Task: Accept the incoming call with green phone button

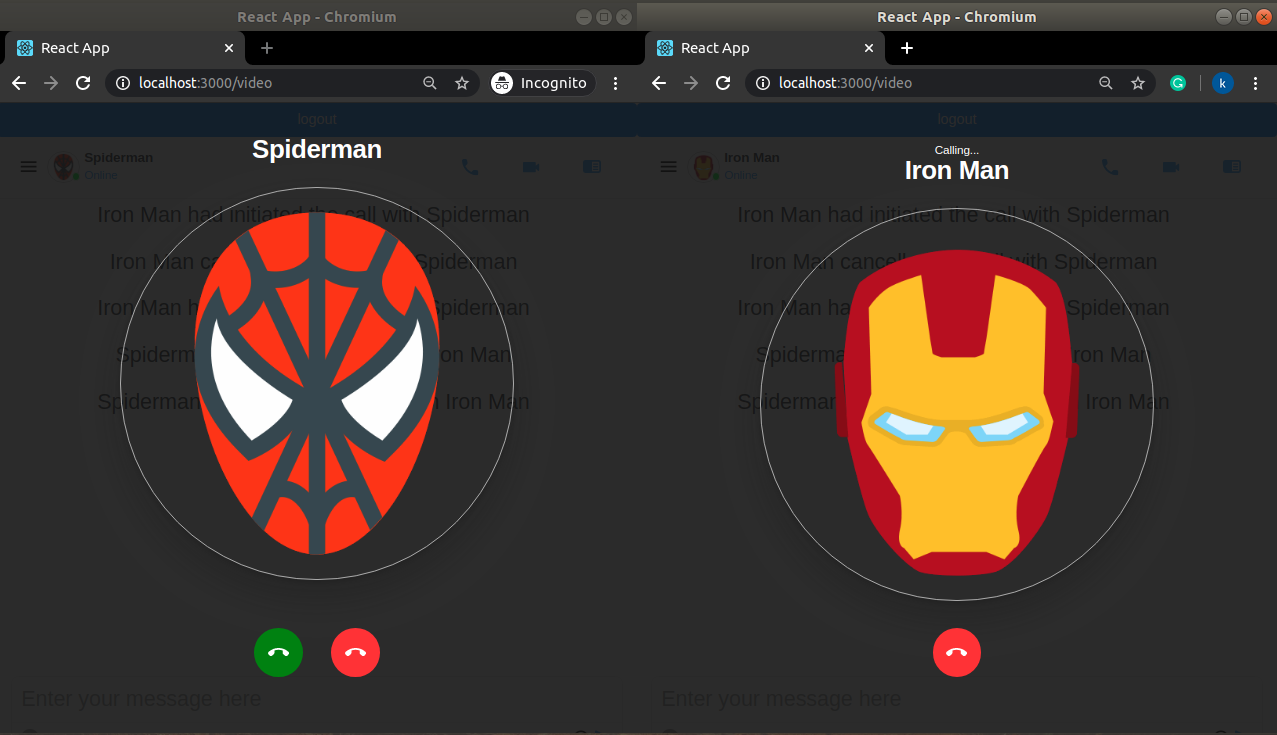Action: (278, 653)
